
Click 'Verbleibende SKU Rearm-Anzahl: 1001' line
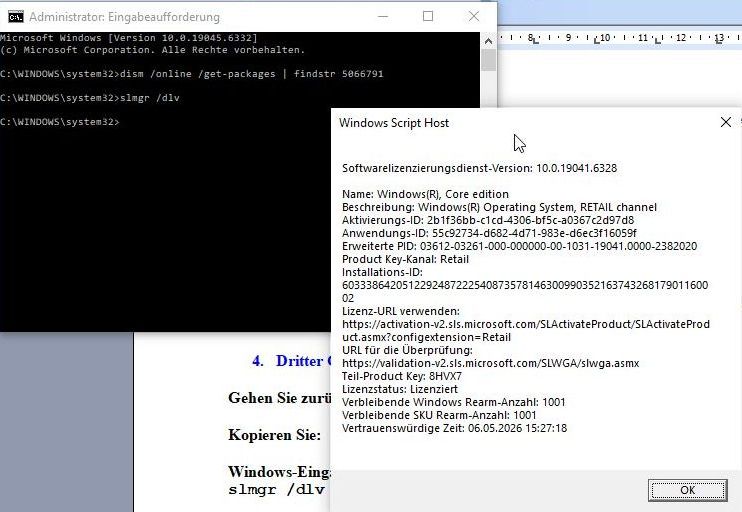point(439,415)
